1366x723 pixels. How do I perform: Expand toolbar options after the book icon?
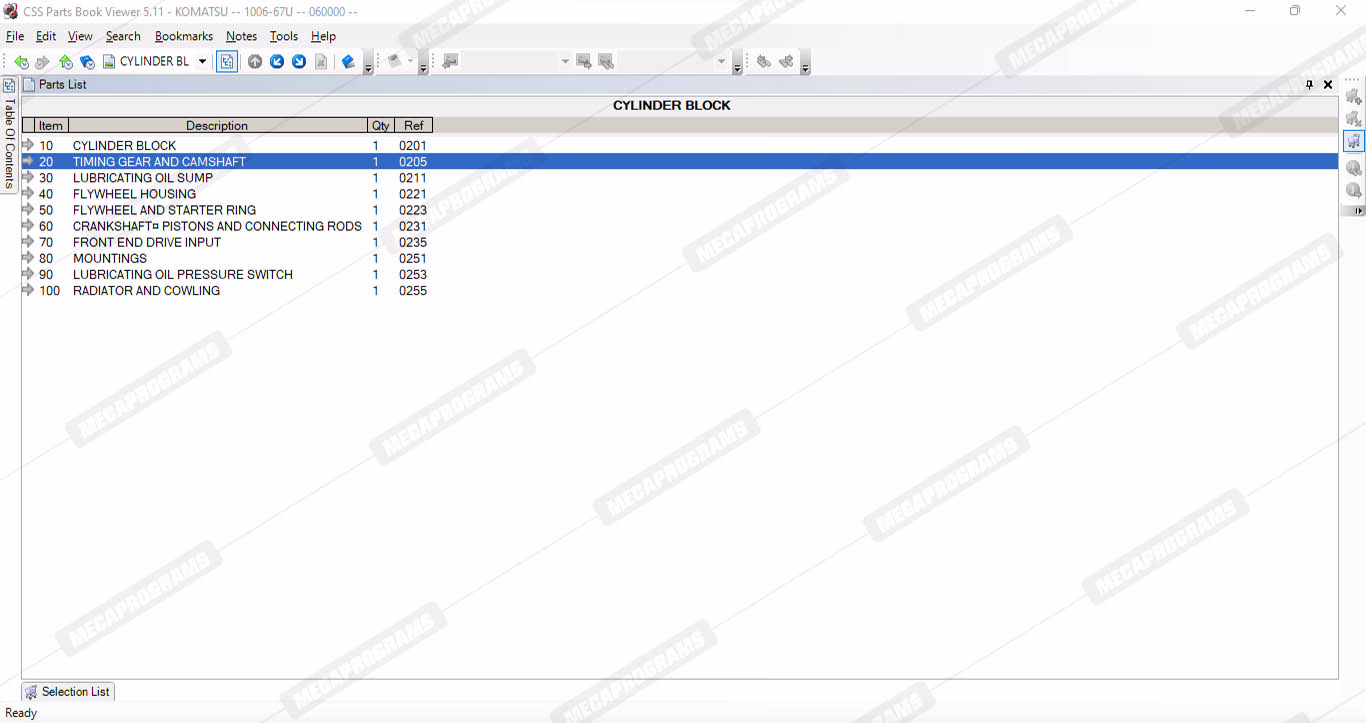click(368, 67)
